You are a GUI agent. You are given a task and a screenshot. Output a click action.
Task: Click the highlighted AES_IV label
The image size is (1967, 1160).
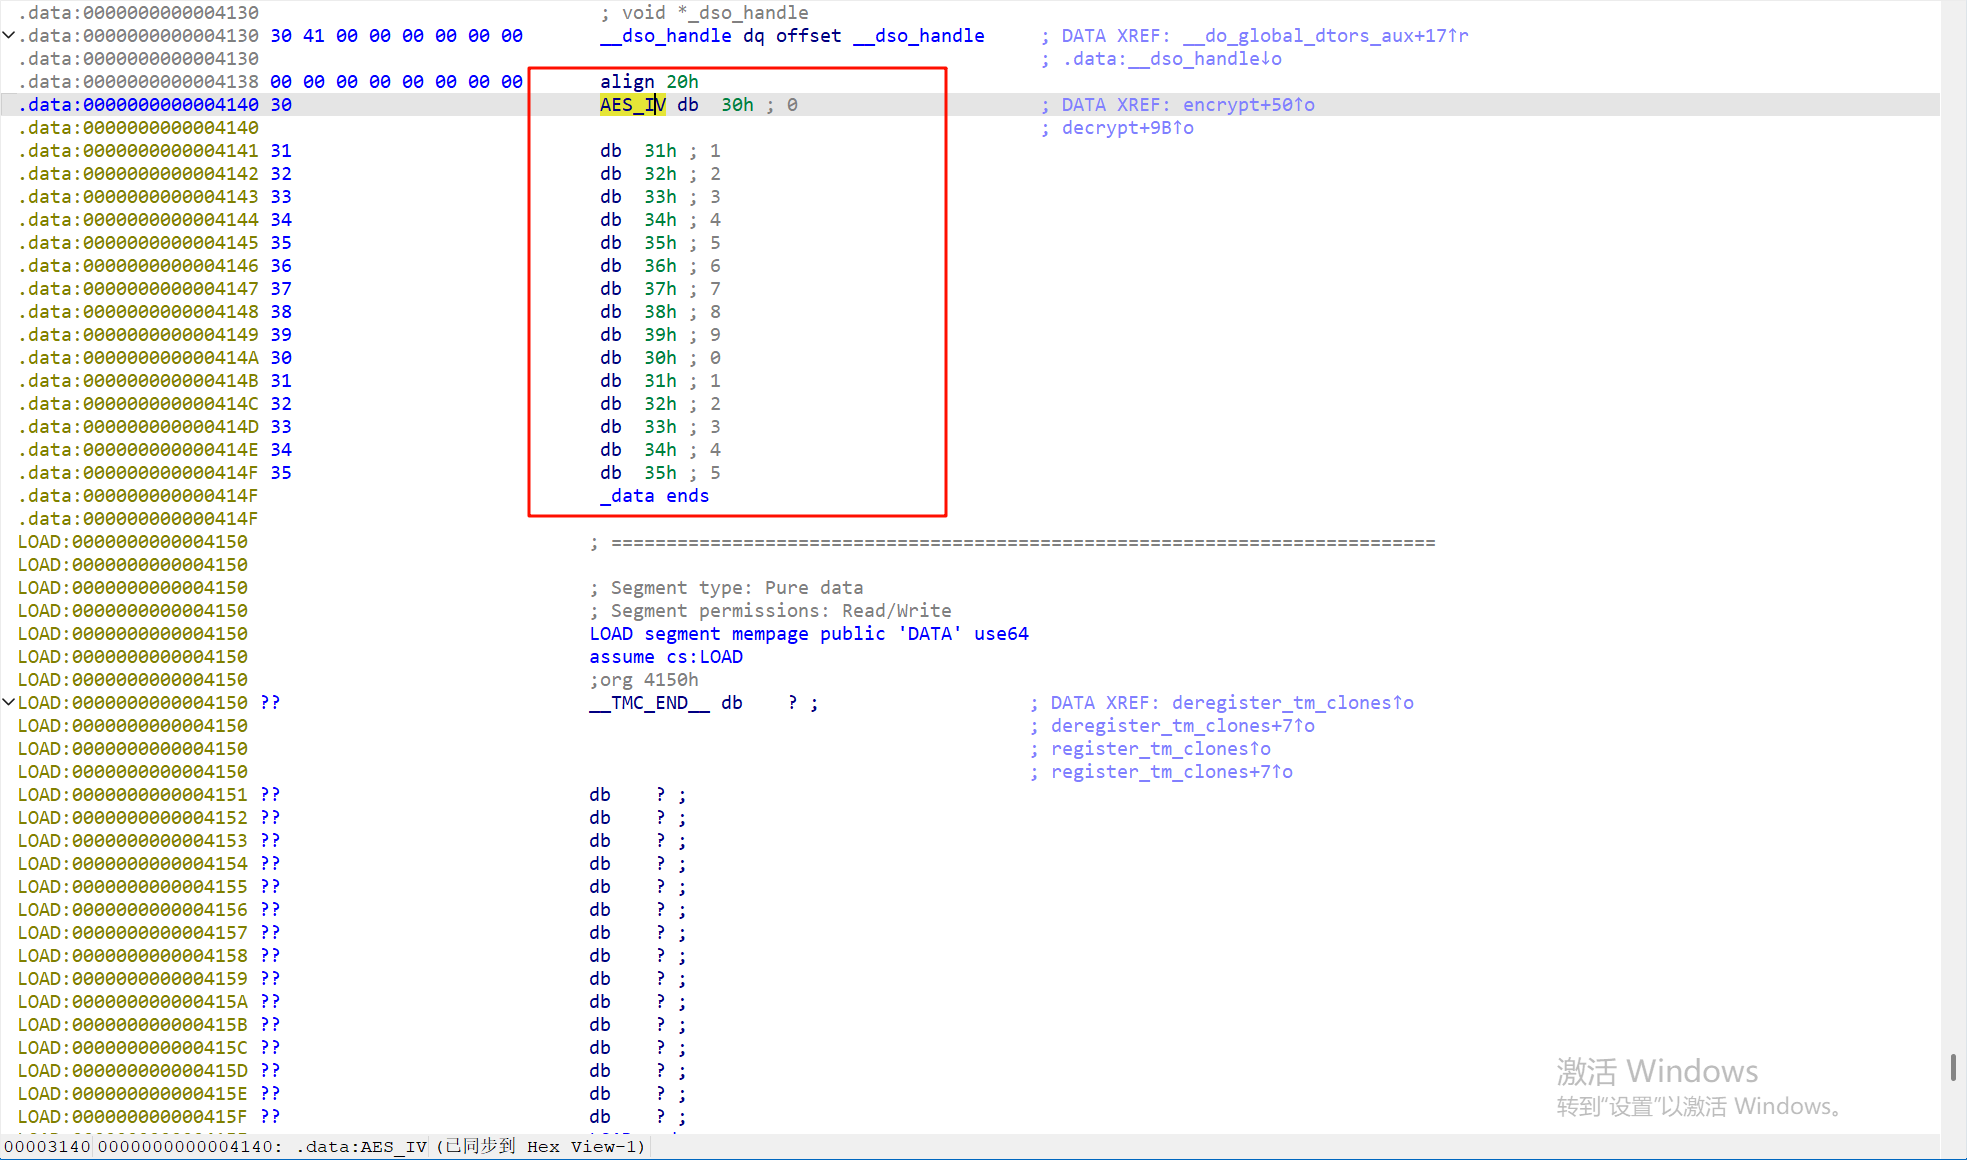click(x=632, y=105)
